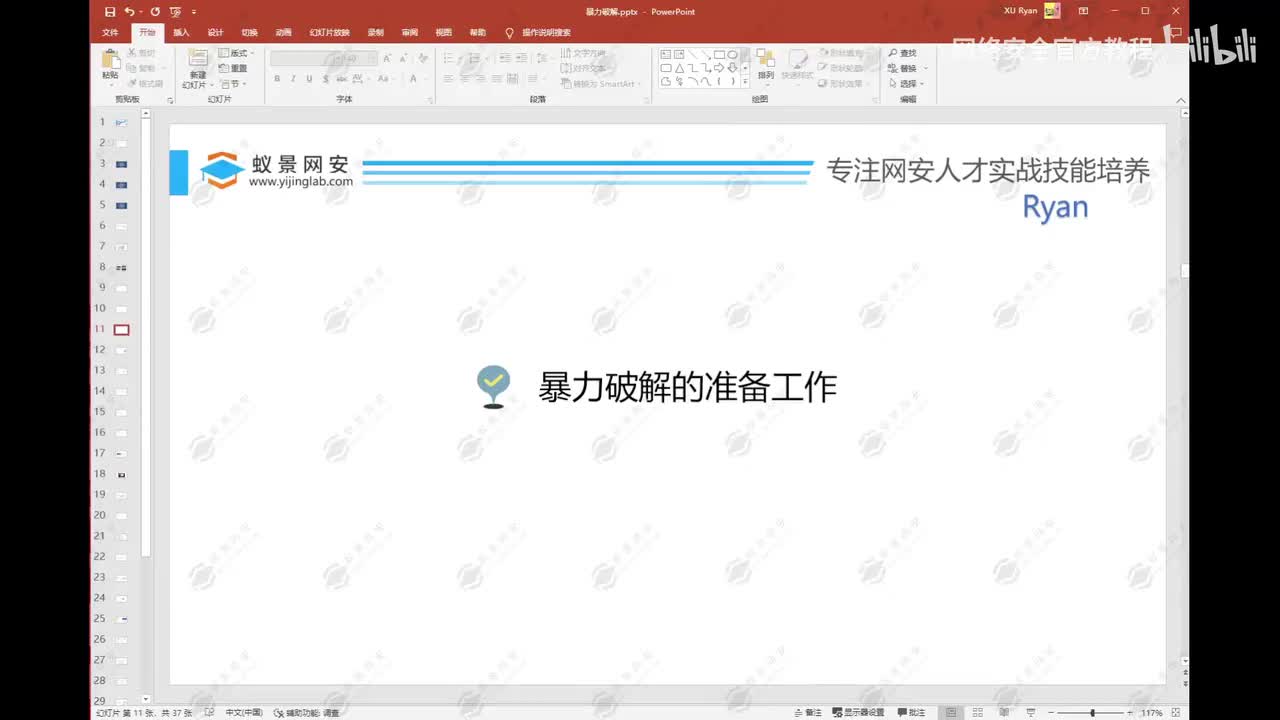Apply bold formatting with B

tap(277, 79)
